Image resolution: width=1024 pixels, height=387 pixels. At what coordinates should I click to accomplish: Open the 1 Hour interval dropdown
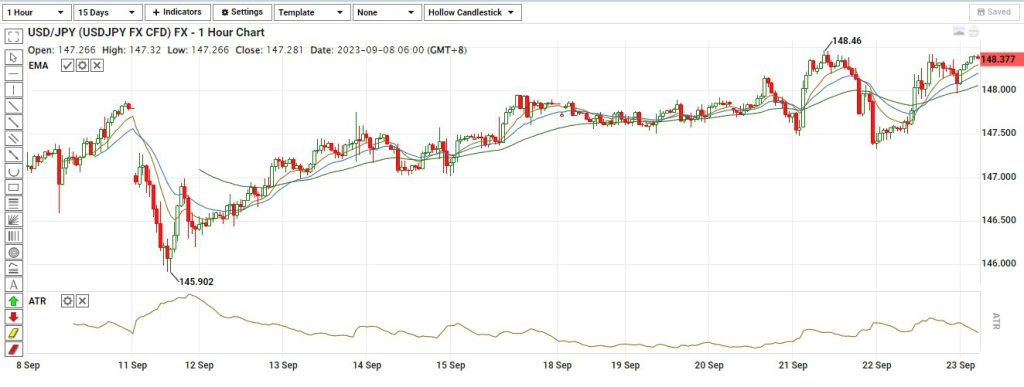(x=36, y=12)
